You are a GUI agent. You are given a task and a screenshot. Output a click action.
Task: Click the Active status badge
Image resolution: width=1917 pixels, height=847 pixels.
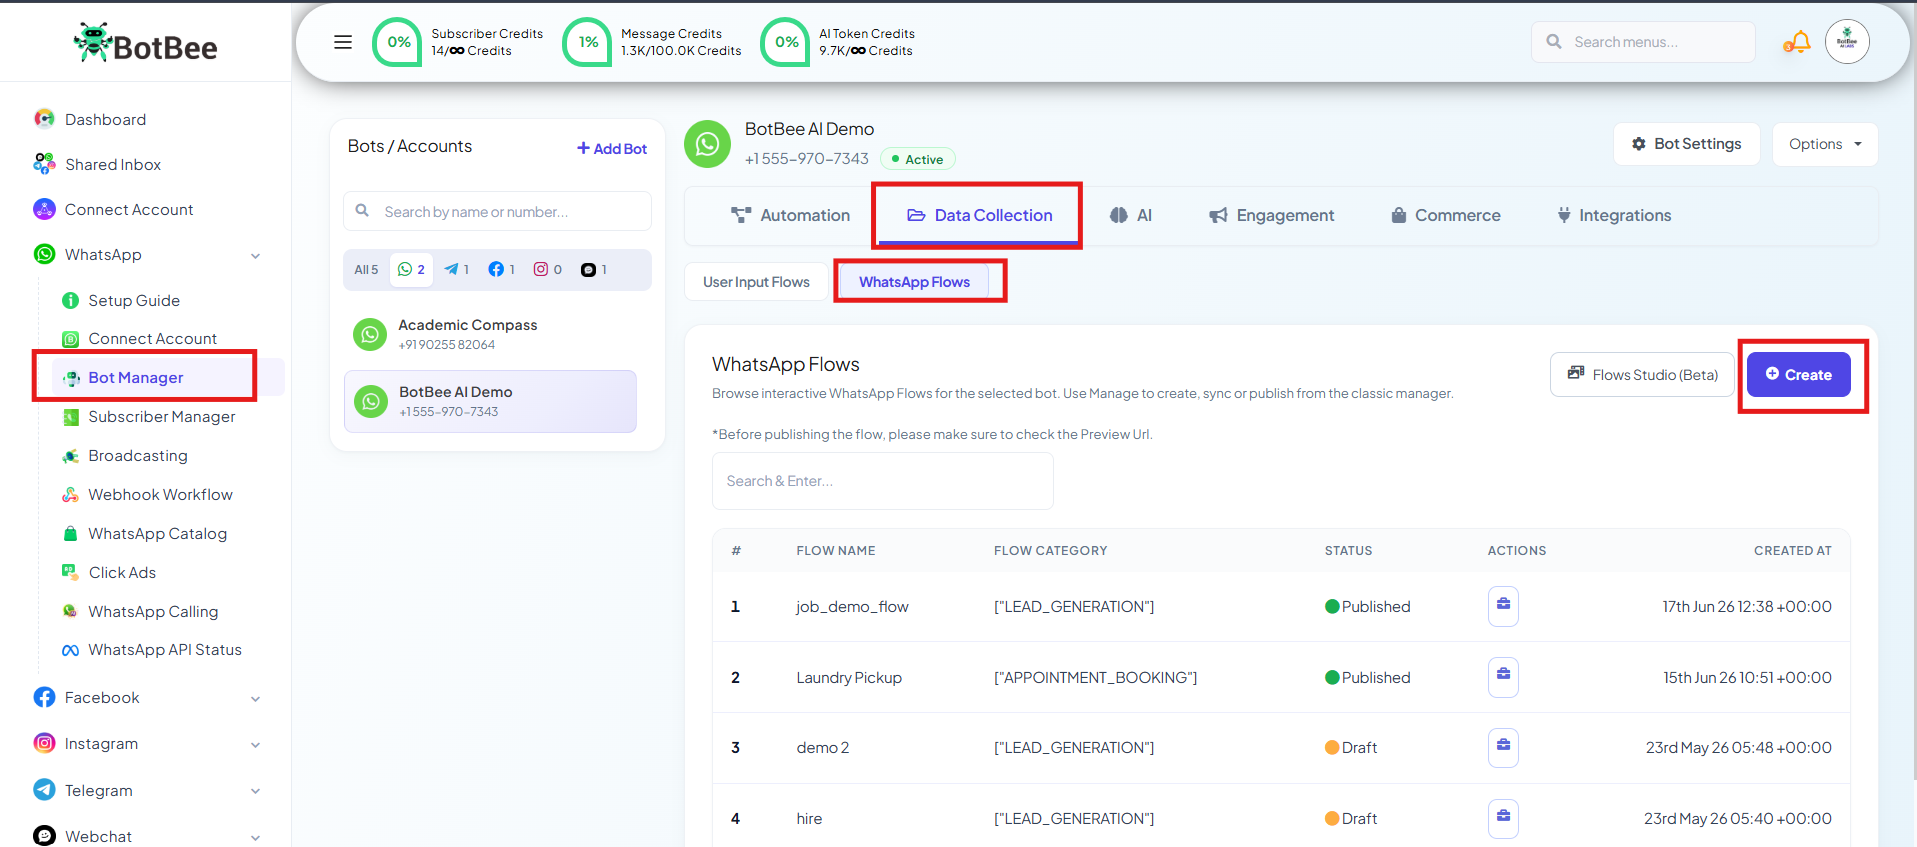tap(918, 159)
